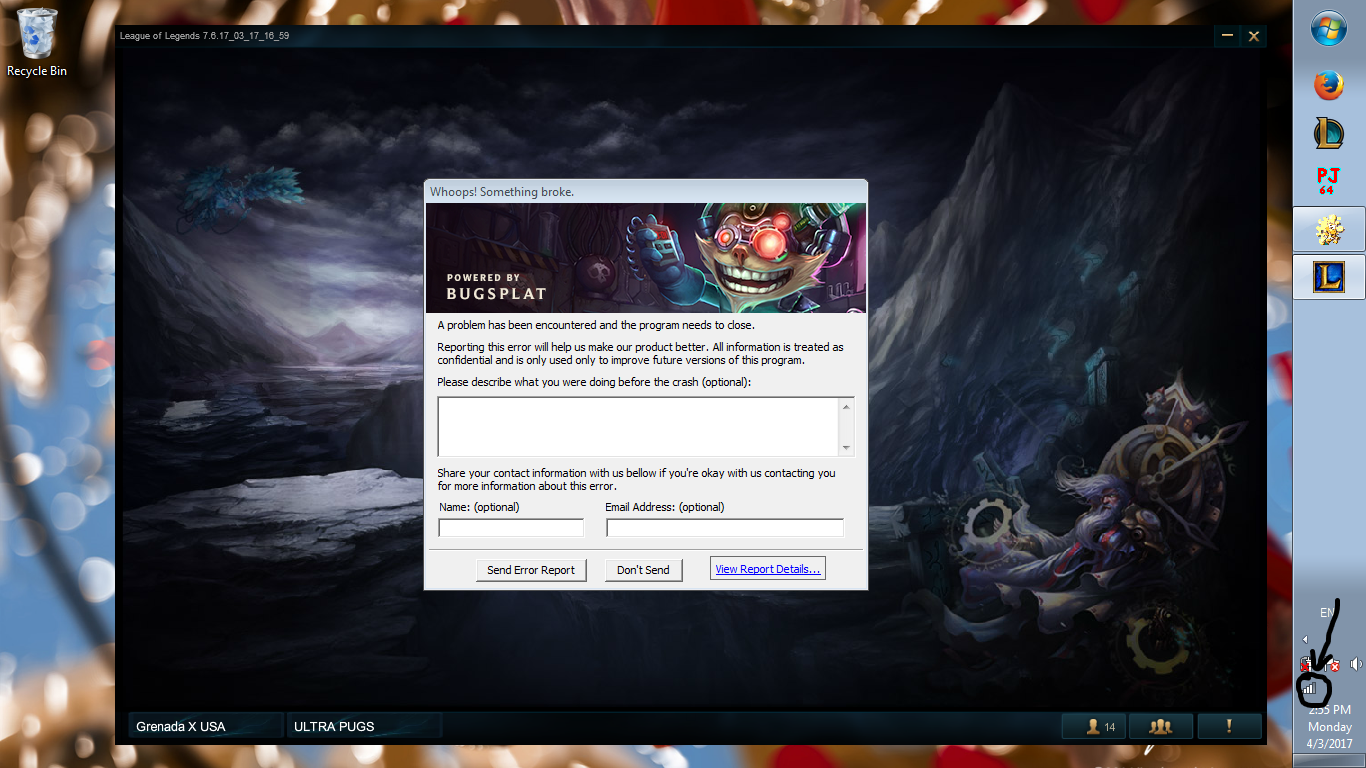Image resolution: width=1366 pixels, height=768 pixels.
Task: Open the View Report Details link
Action: point(768,569)
